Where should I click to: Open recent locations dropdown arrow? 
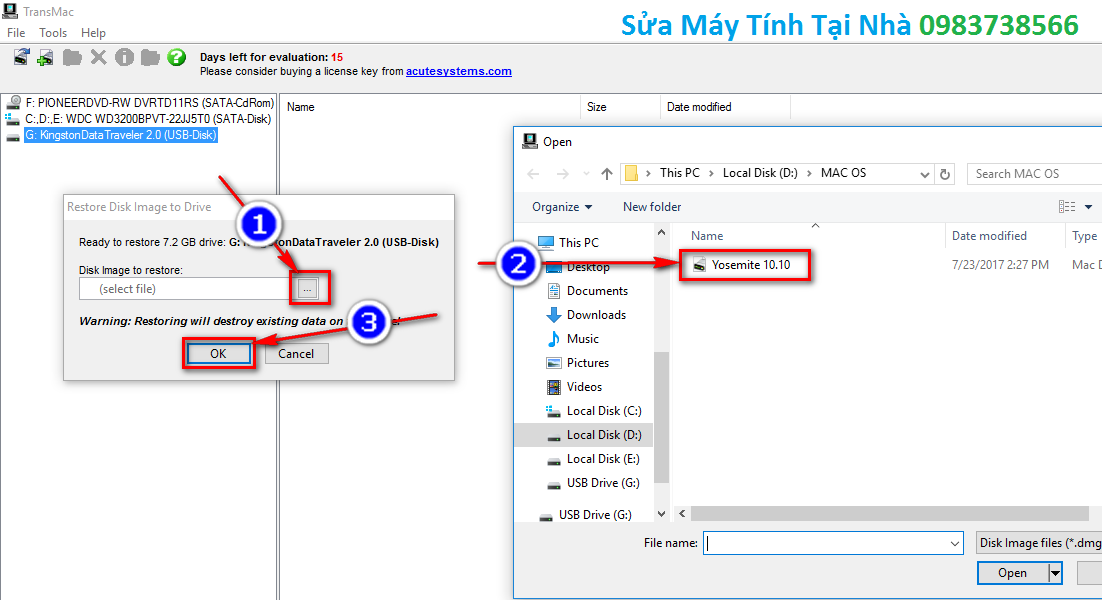(586, 174)
